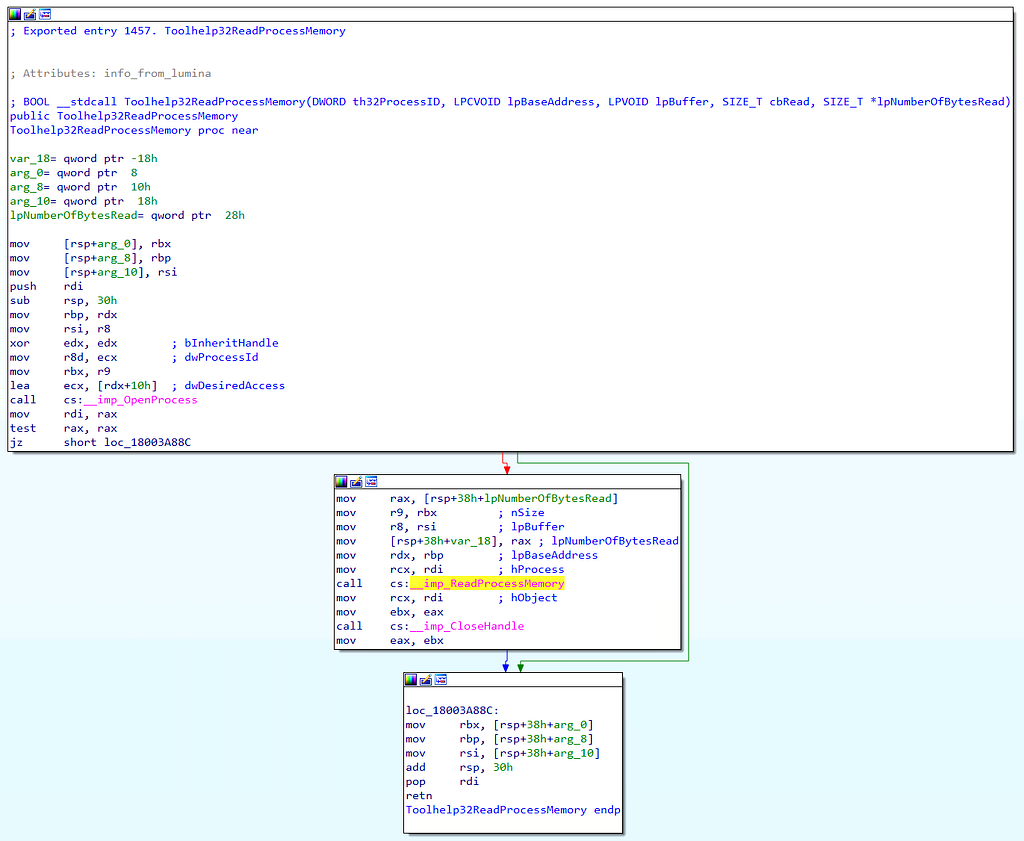Viewport: 1024px width, 841px height.
Task: Click 'Toolhelp32ReadProcessMemory proc near' line
Action: coord(134,130)
